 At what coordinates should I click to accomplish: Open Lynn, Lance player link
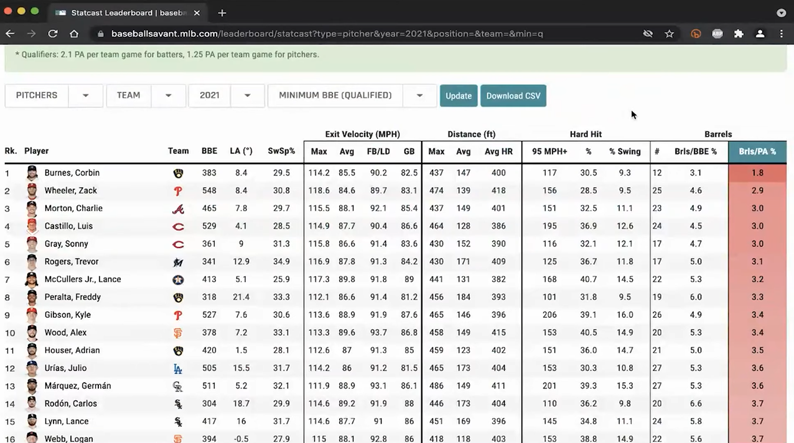click(66, 421)
